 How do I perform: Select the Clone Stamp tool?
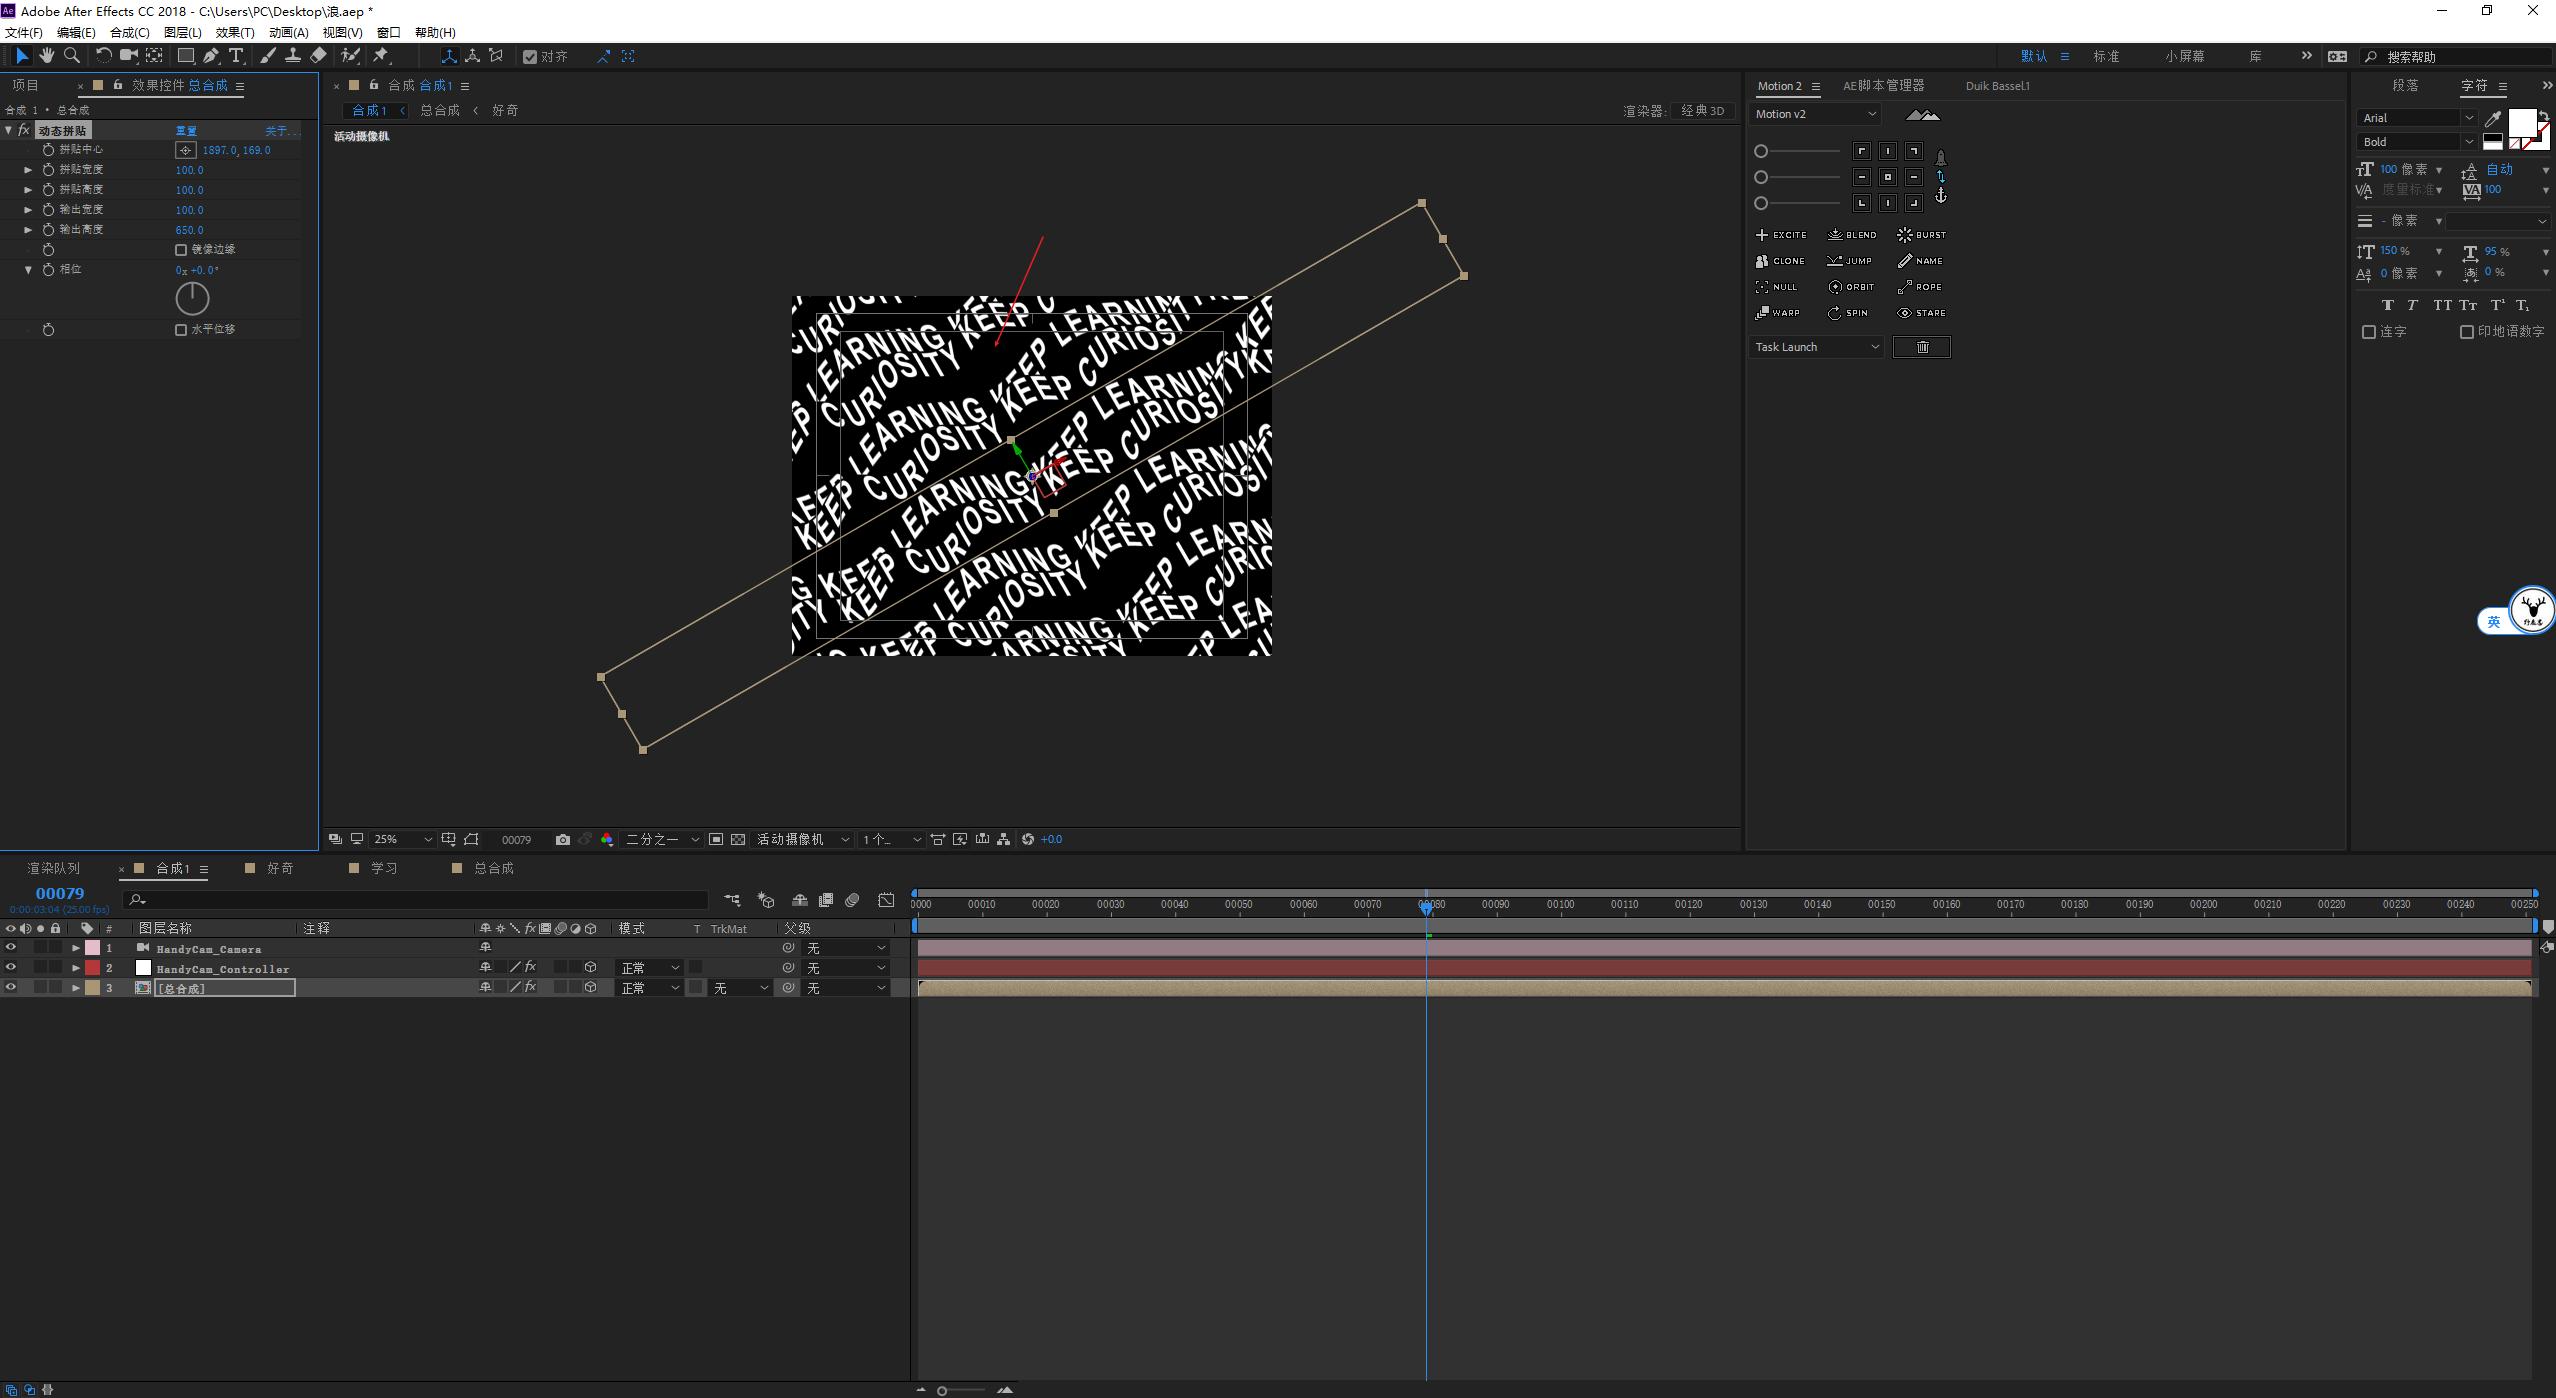pyautogui.click(x=292, y=56)
